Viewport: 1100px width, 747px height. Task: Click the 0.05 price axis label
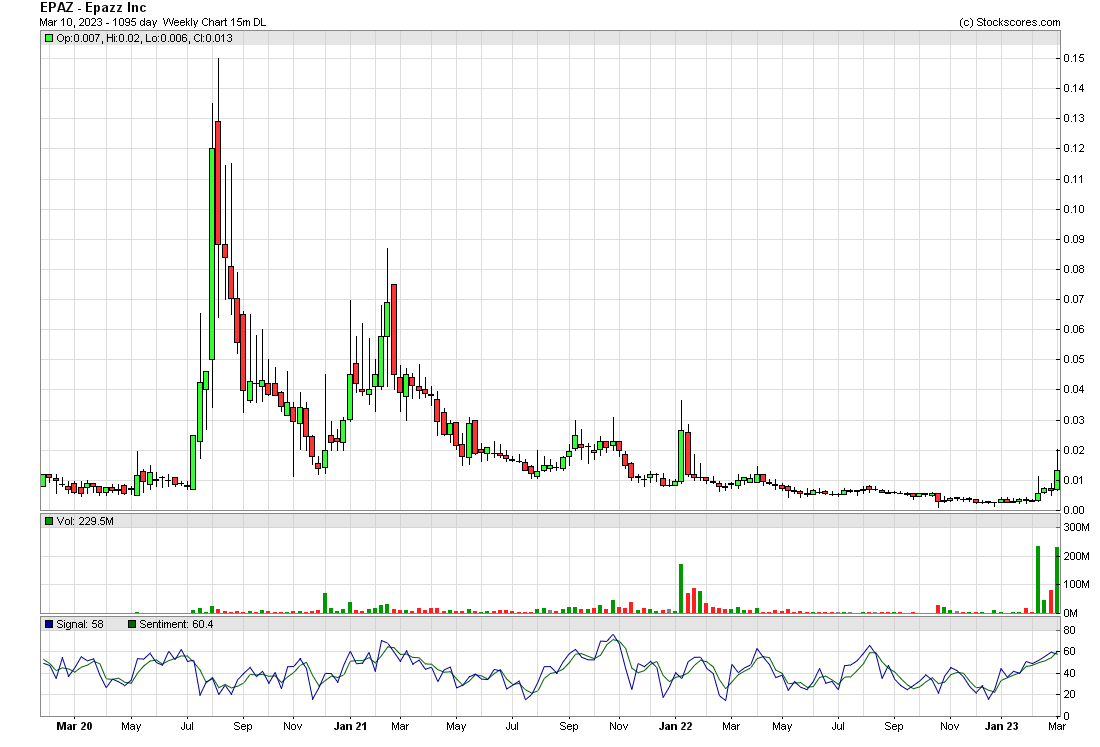click(x=1073, y=360)
